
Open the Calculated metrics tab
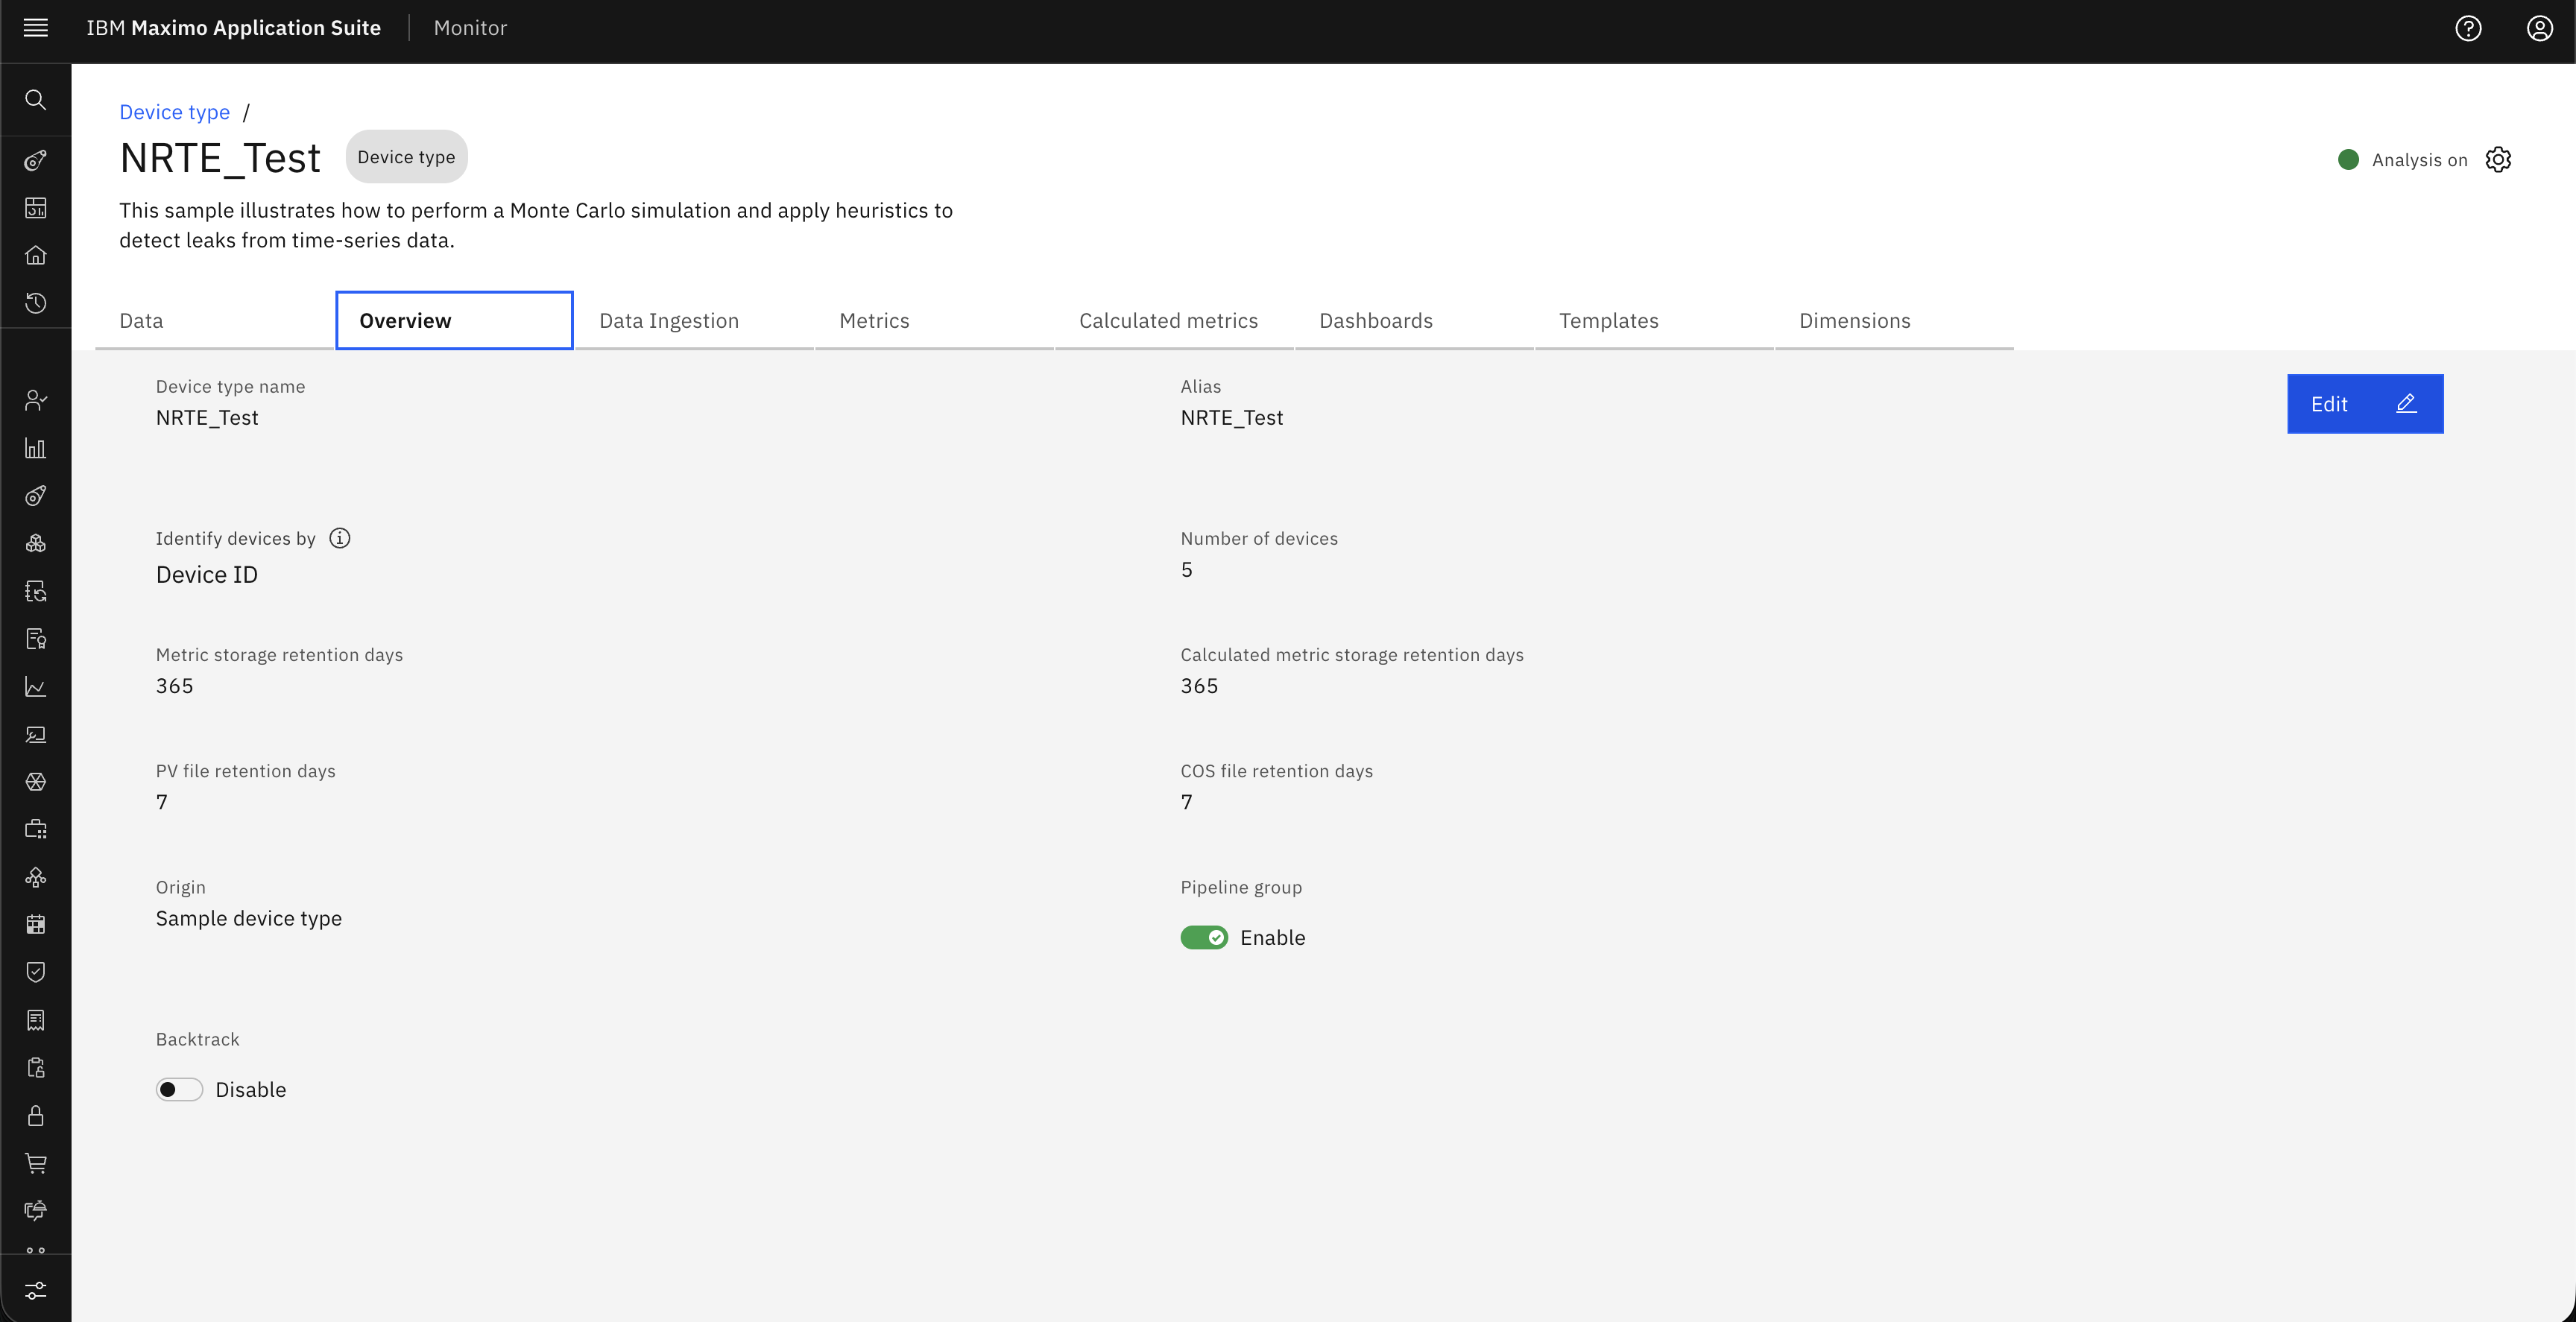point(1174,321)
